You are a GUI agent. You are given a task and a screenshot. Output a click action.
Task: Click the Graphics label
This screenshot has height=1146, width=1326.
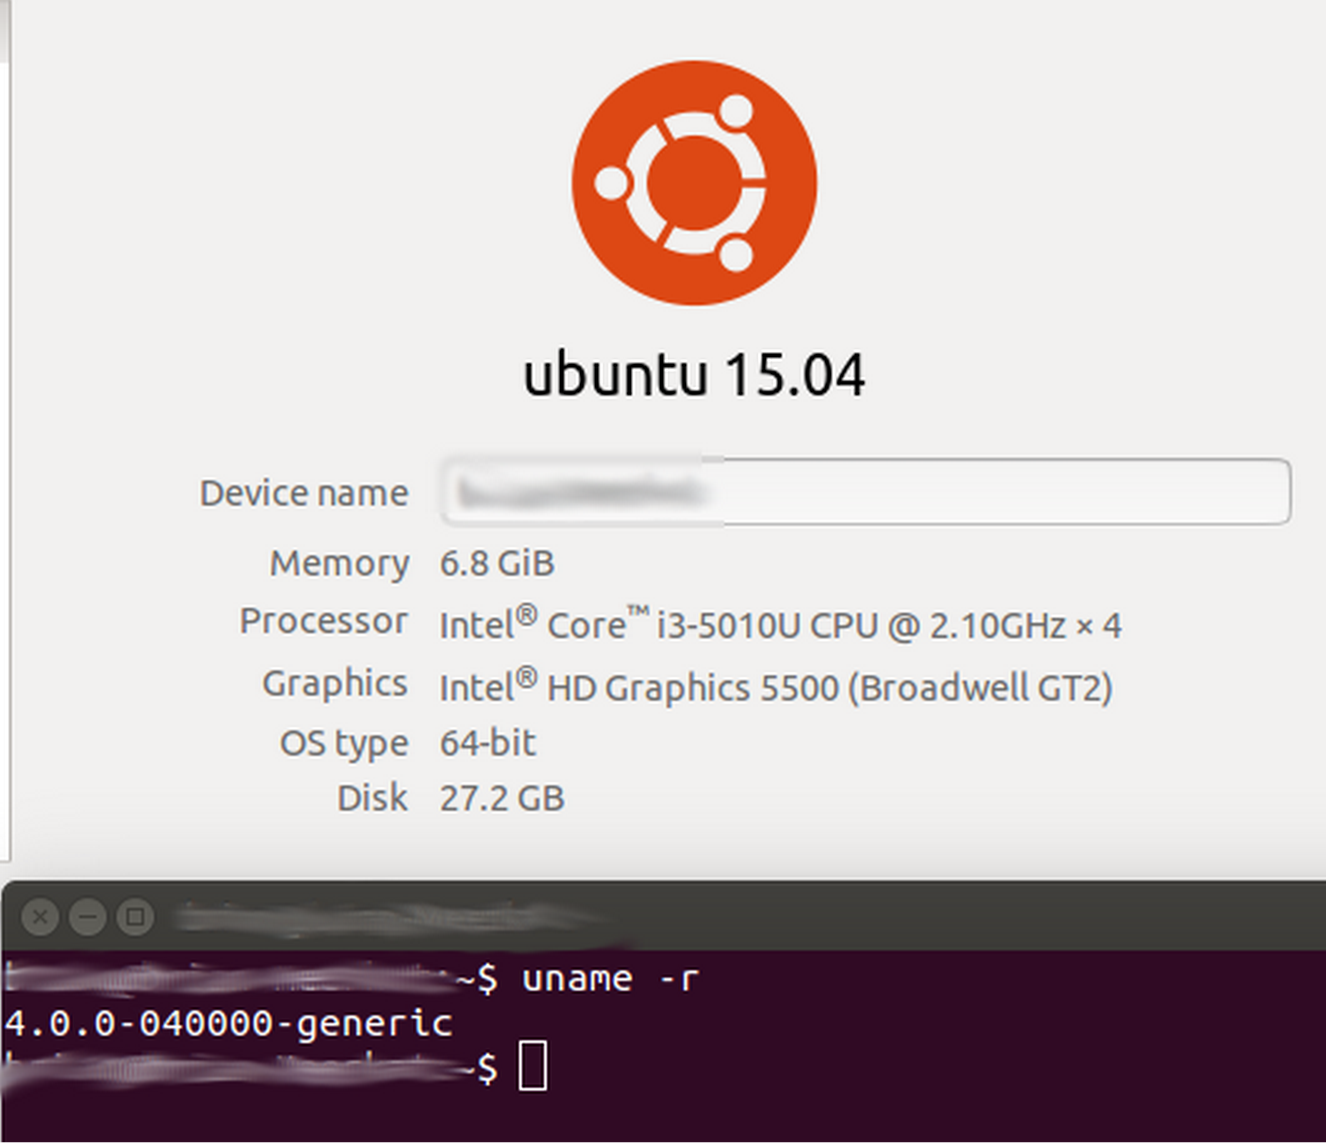click(x=334, y=684)
